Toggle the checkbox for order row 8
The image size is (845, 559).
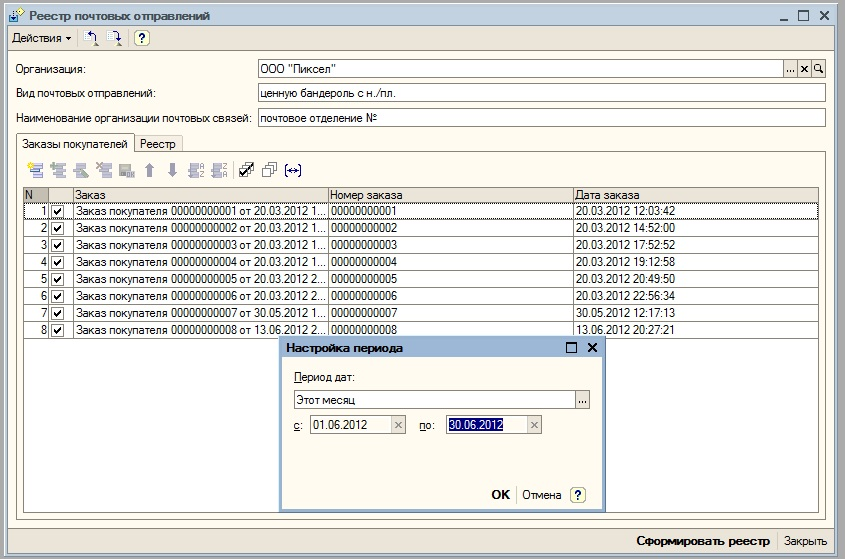pos(57,330)
